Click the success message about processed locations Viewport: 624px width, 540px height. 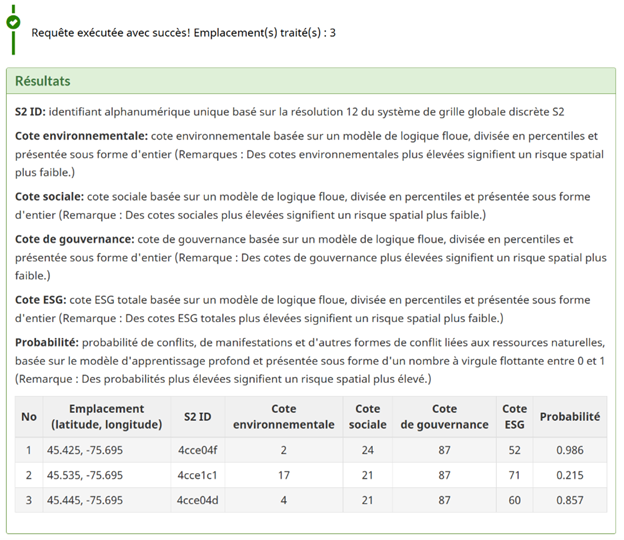click(183, 32)
